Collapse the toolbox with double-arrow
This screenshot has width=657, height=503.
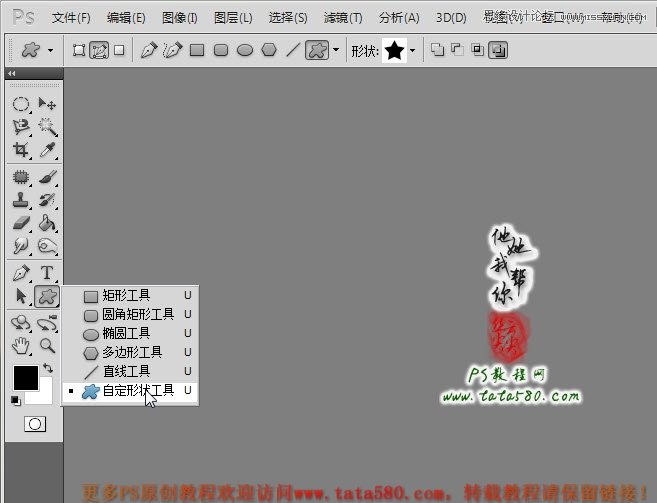(12, 74)
